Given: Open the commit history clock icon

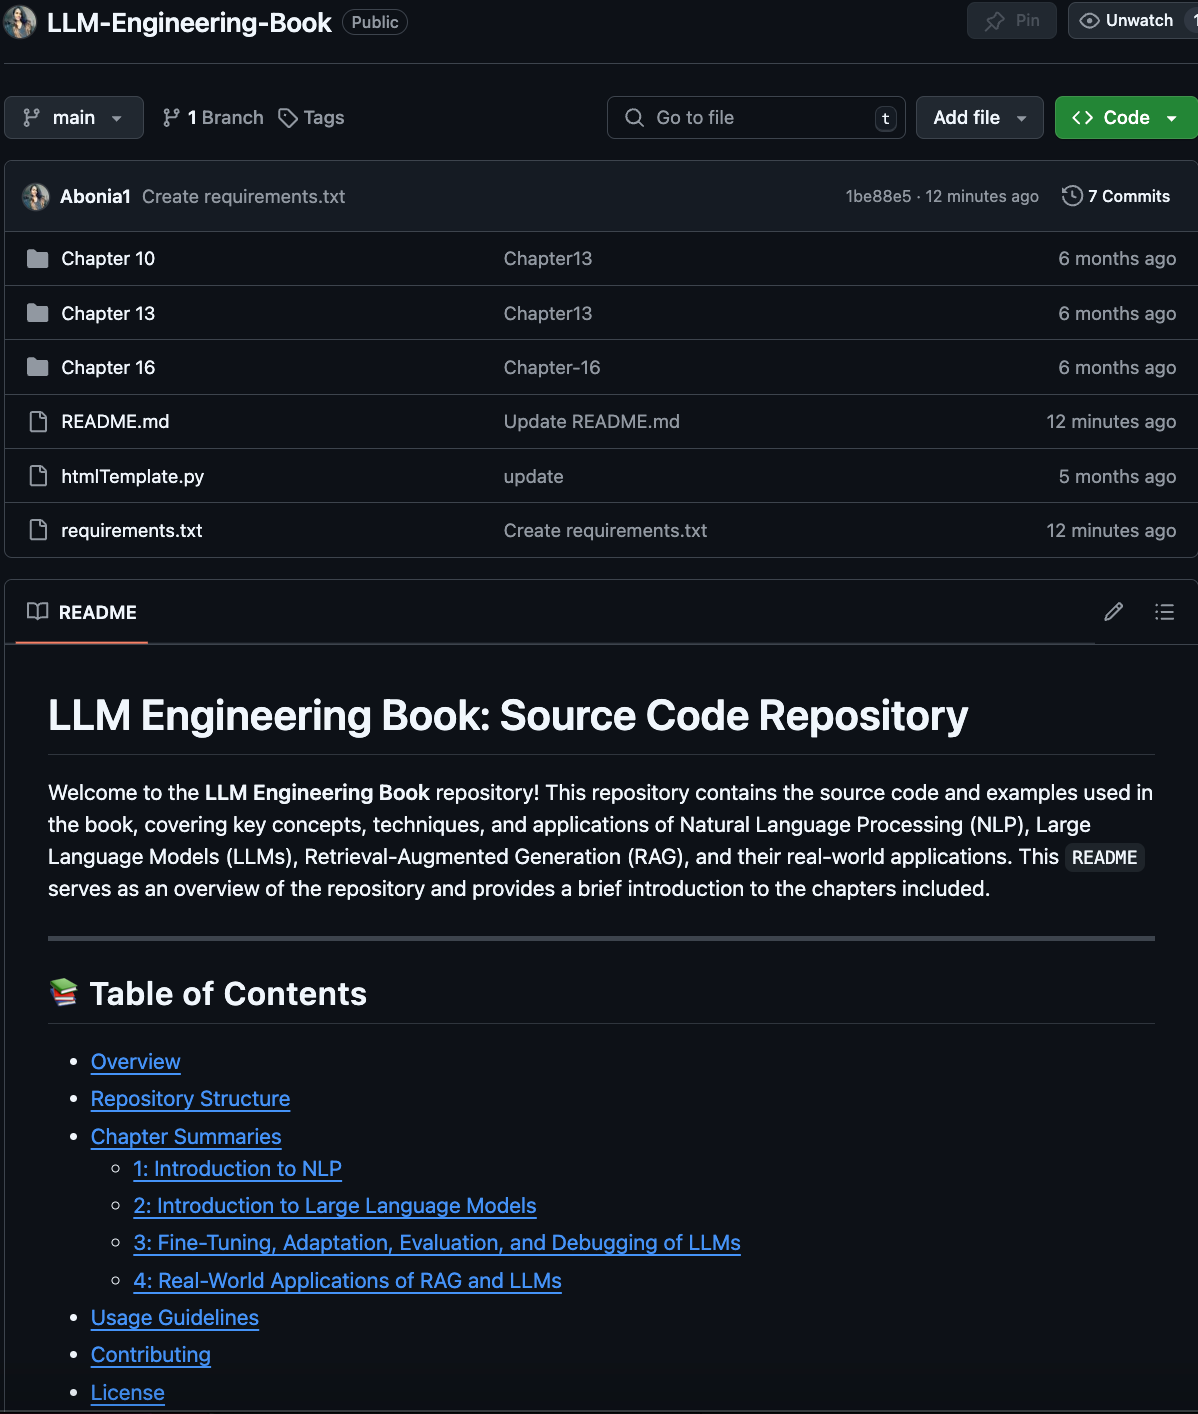Looking at the screenshot, I should tap(1072, 196).
